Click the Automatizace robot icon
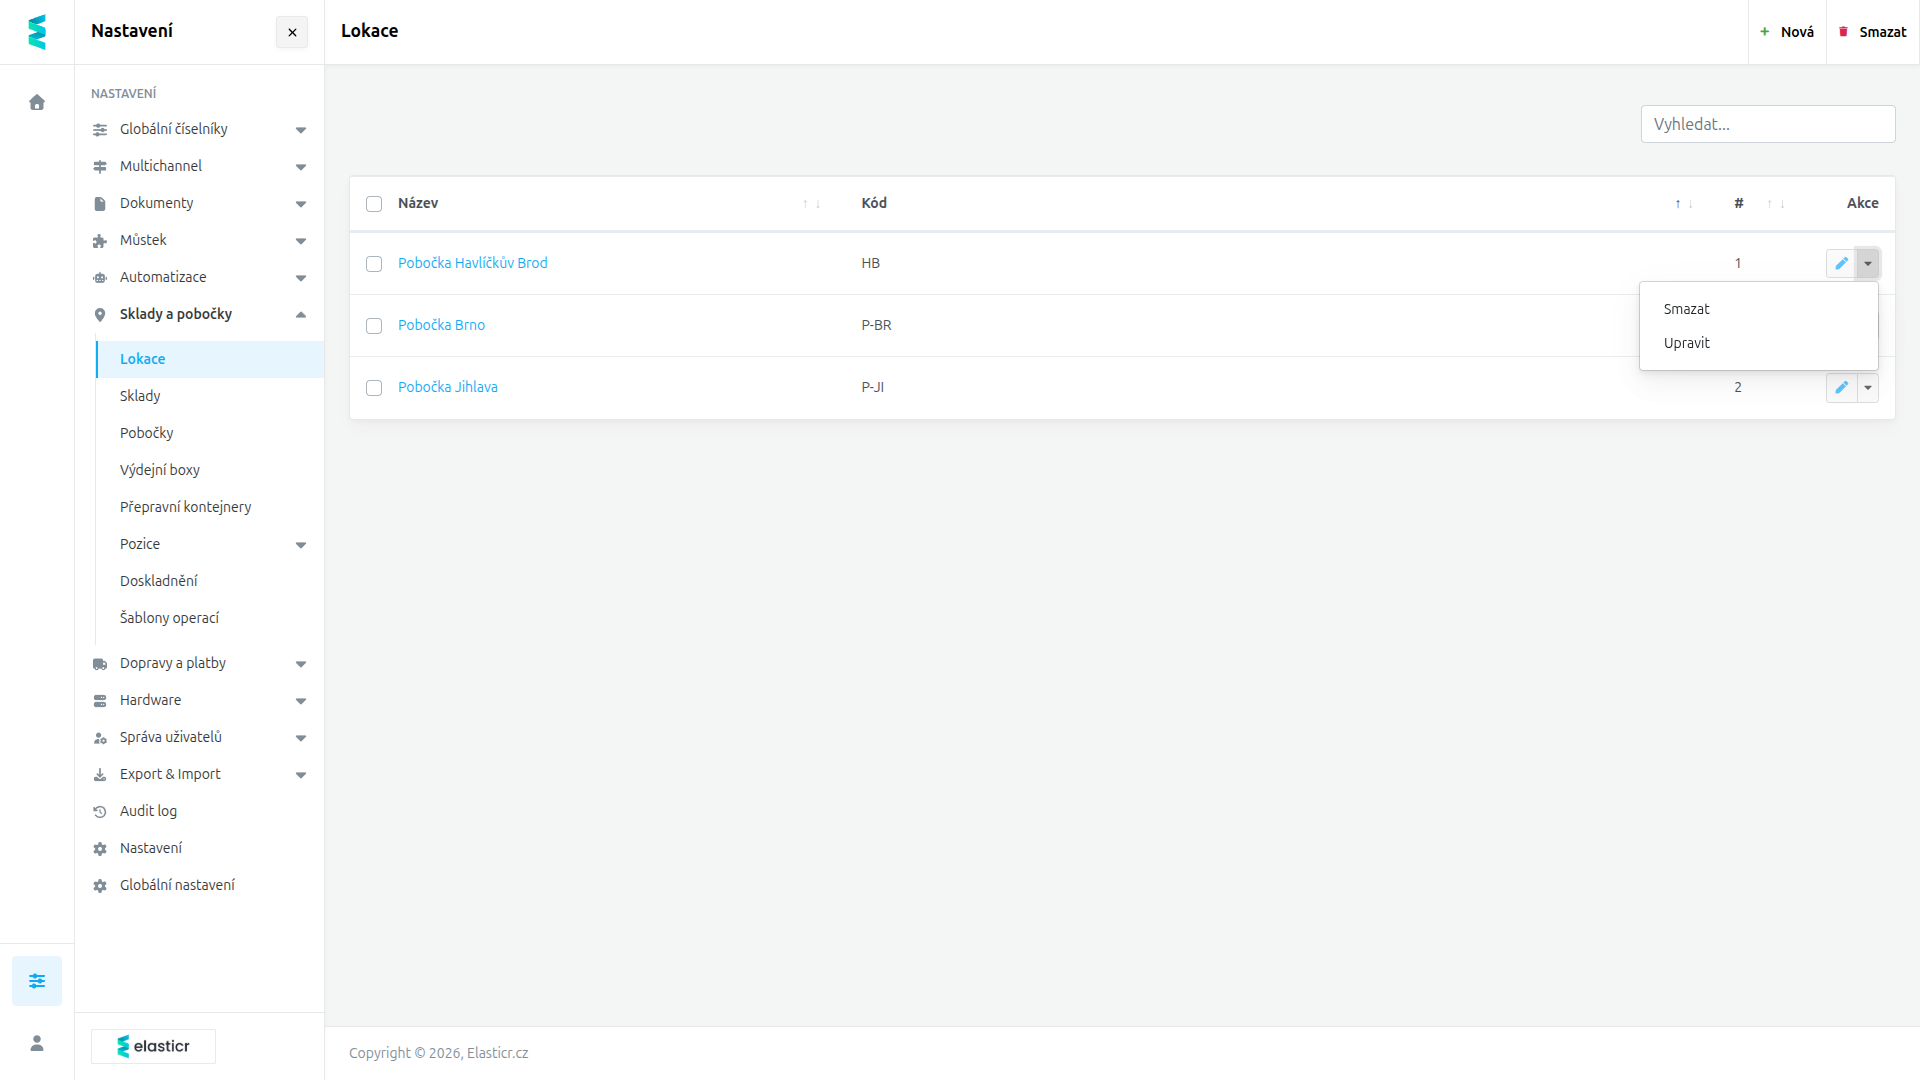Screen dimensions: 1920x1080 coord(100,278)
